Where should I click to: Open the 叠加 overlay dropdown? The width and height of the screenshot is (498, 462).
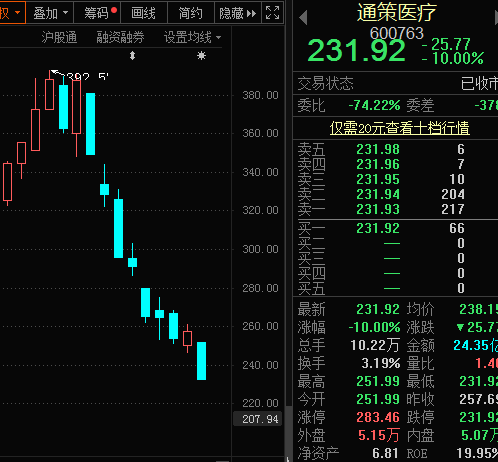click(x=50, y=13)
